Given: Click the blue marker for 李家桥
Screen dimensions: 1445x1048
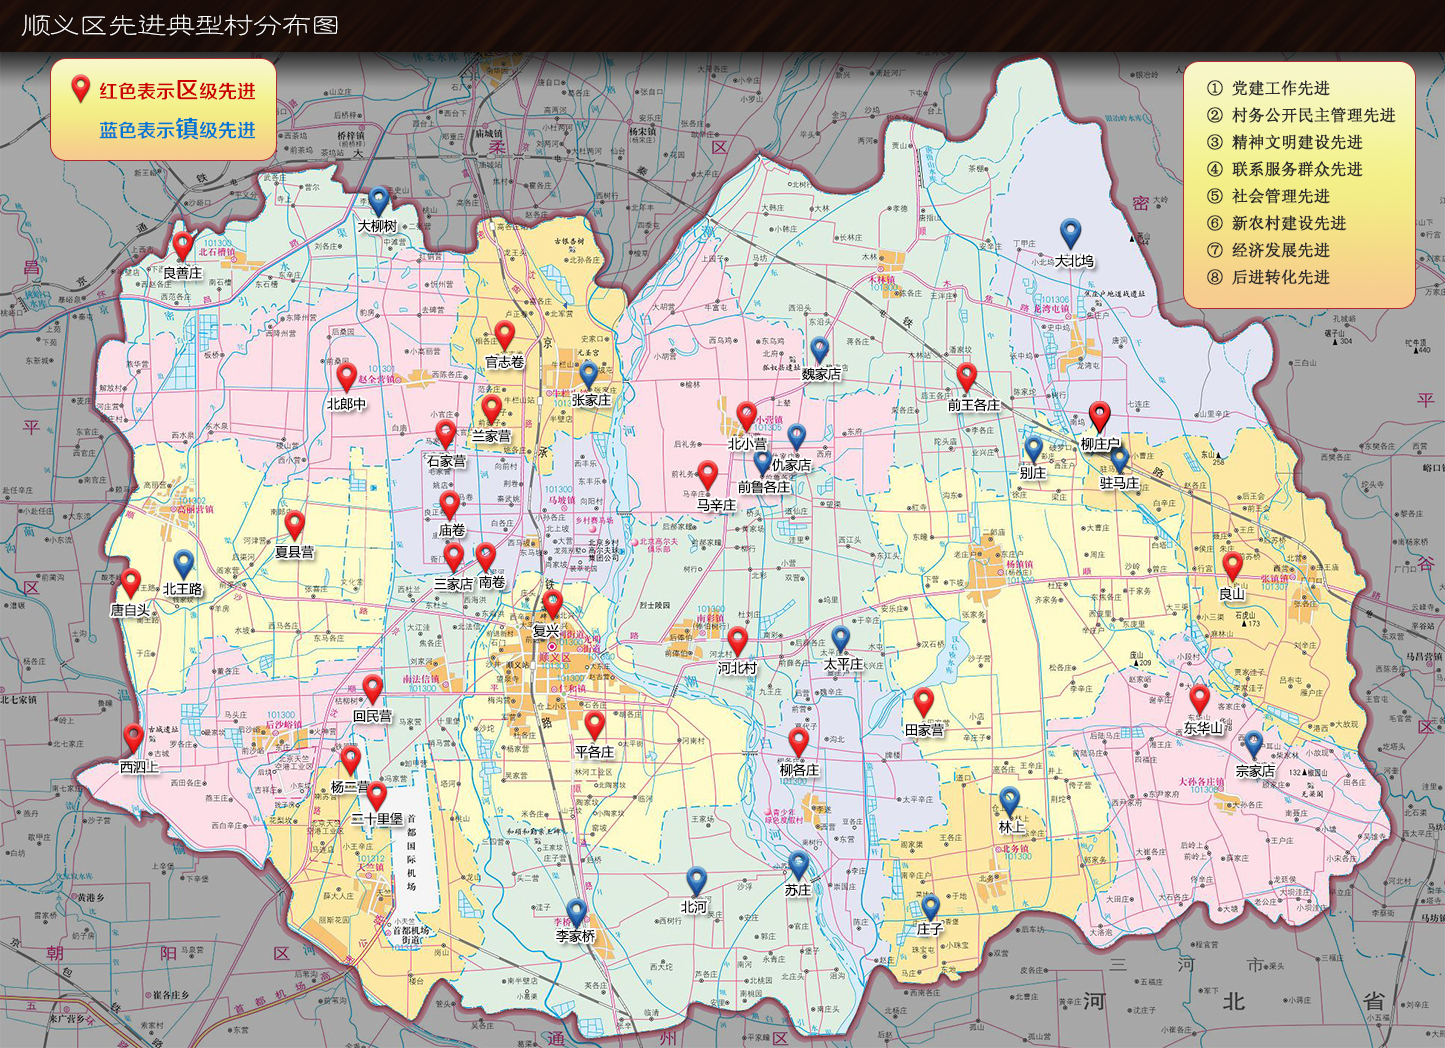Looking at the screenshot, I should [576, 911].
